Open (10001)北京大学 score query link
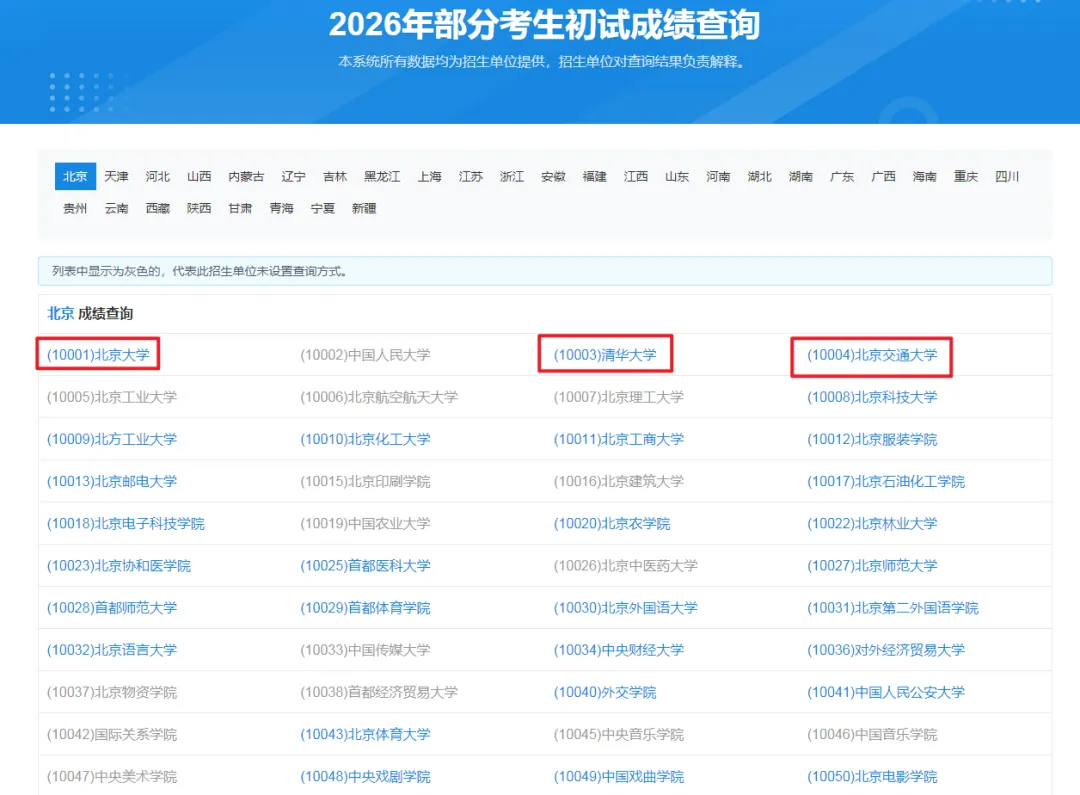 pos(98,355)
